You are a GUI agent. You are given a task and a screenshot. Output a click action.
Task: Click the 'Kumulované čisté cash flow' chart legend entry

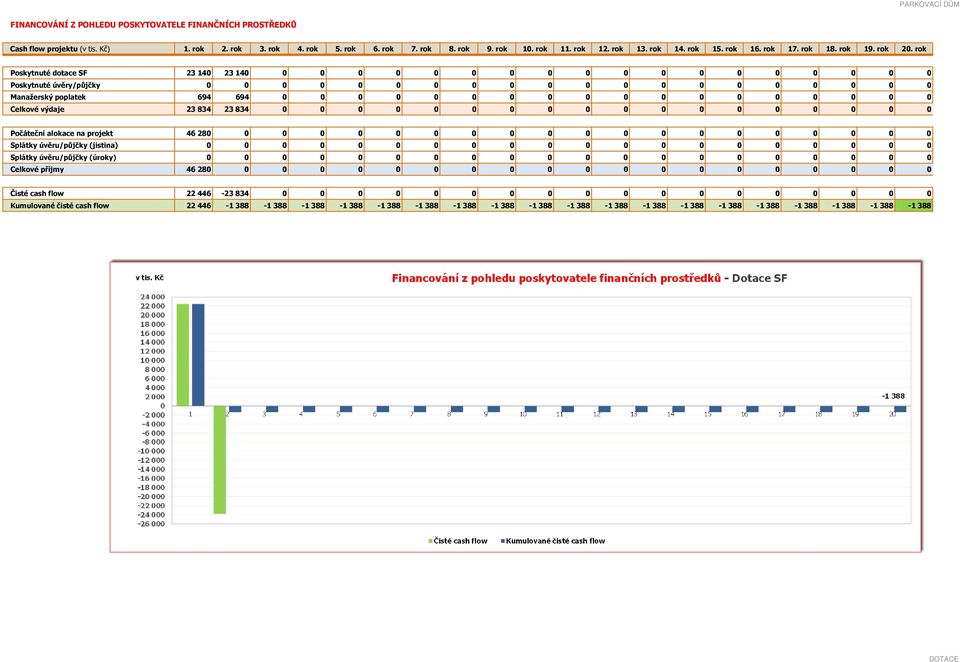(553, 541)
